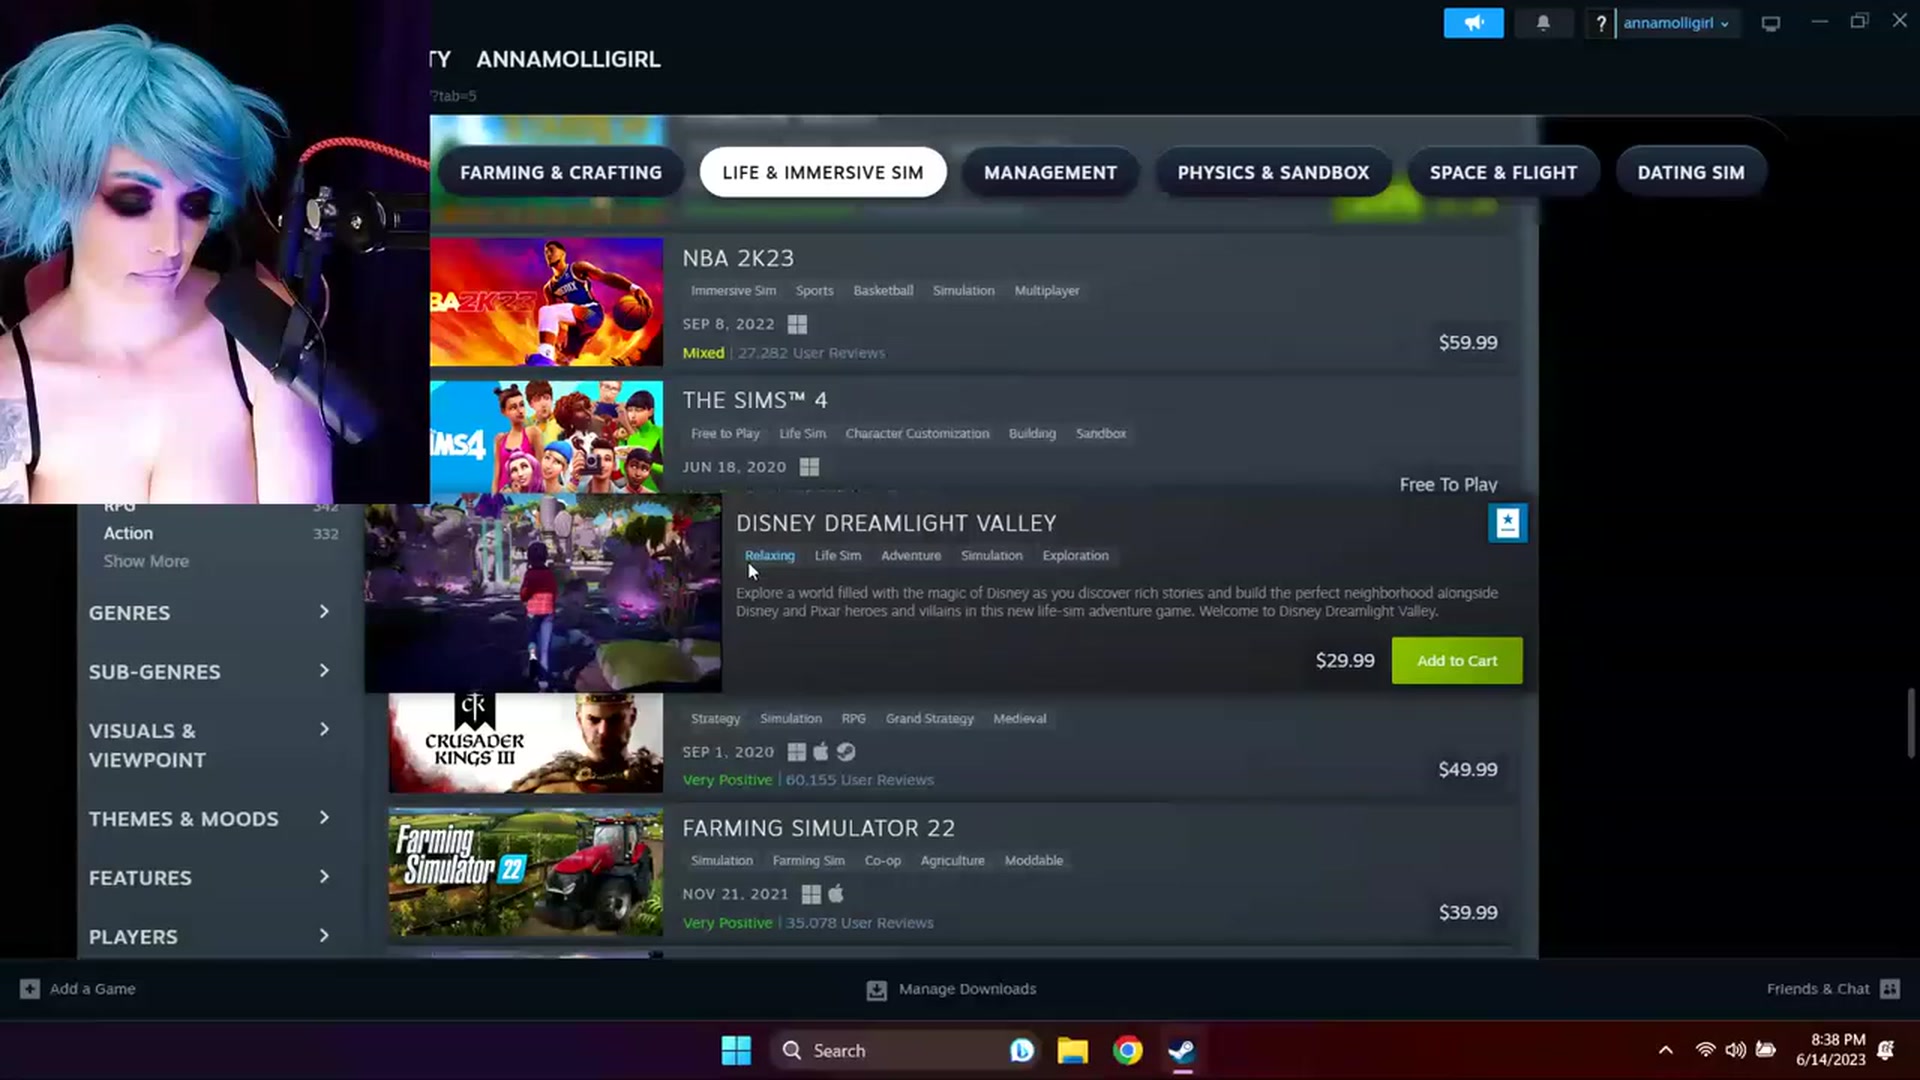Expand the PLAYERS filter section
This screenshot has height=1080, width=1920.
click(209, 936)
